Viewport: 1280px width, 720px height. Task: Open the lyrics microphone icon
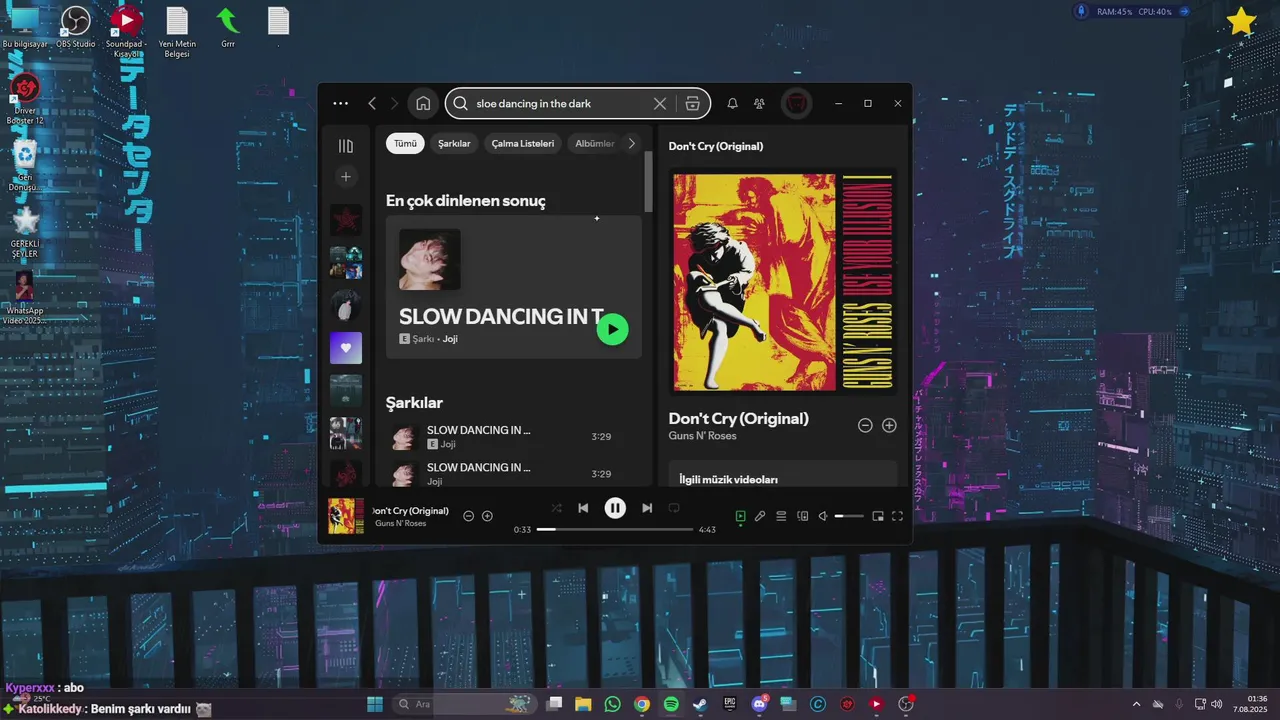[x=760, y=516]
